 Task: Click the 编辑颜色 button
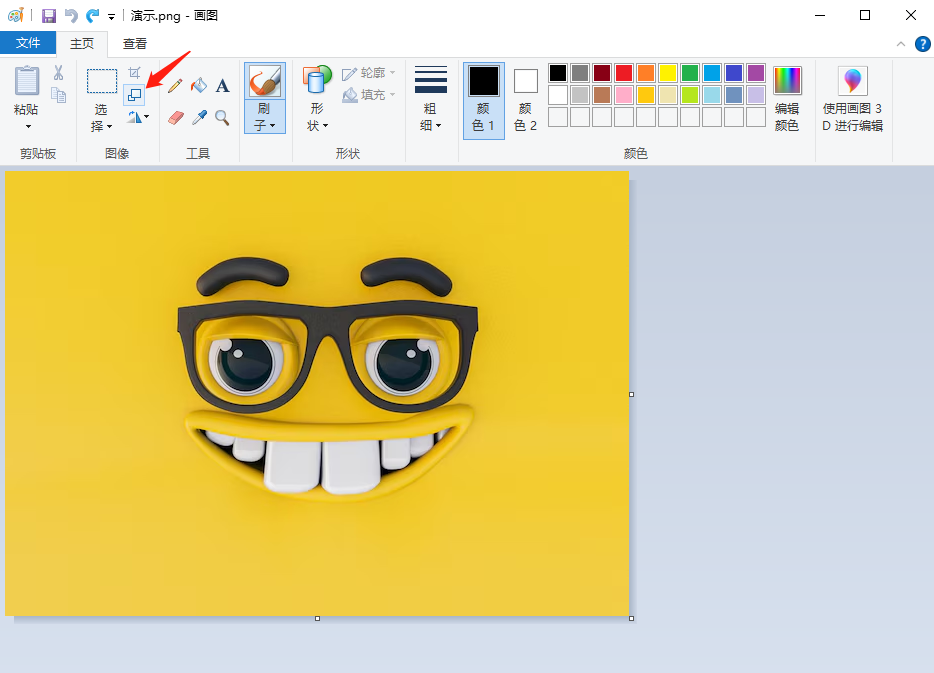tap(787, 101)
